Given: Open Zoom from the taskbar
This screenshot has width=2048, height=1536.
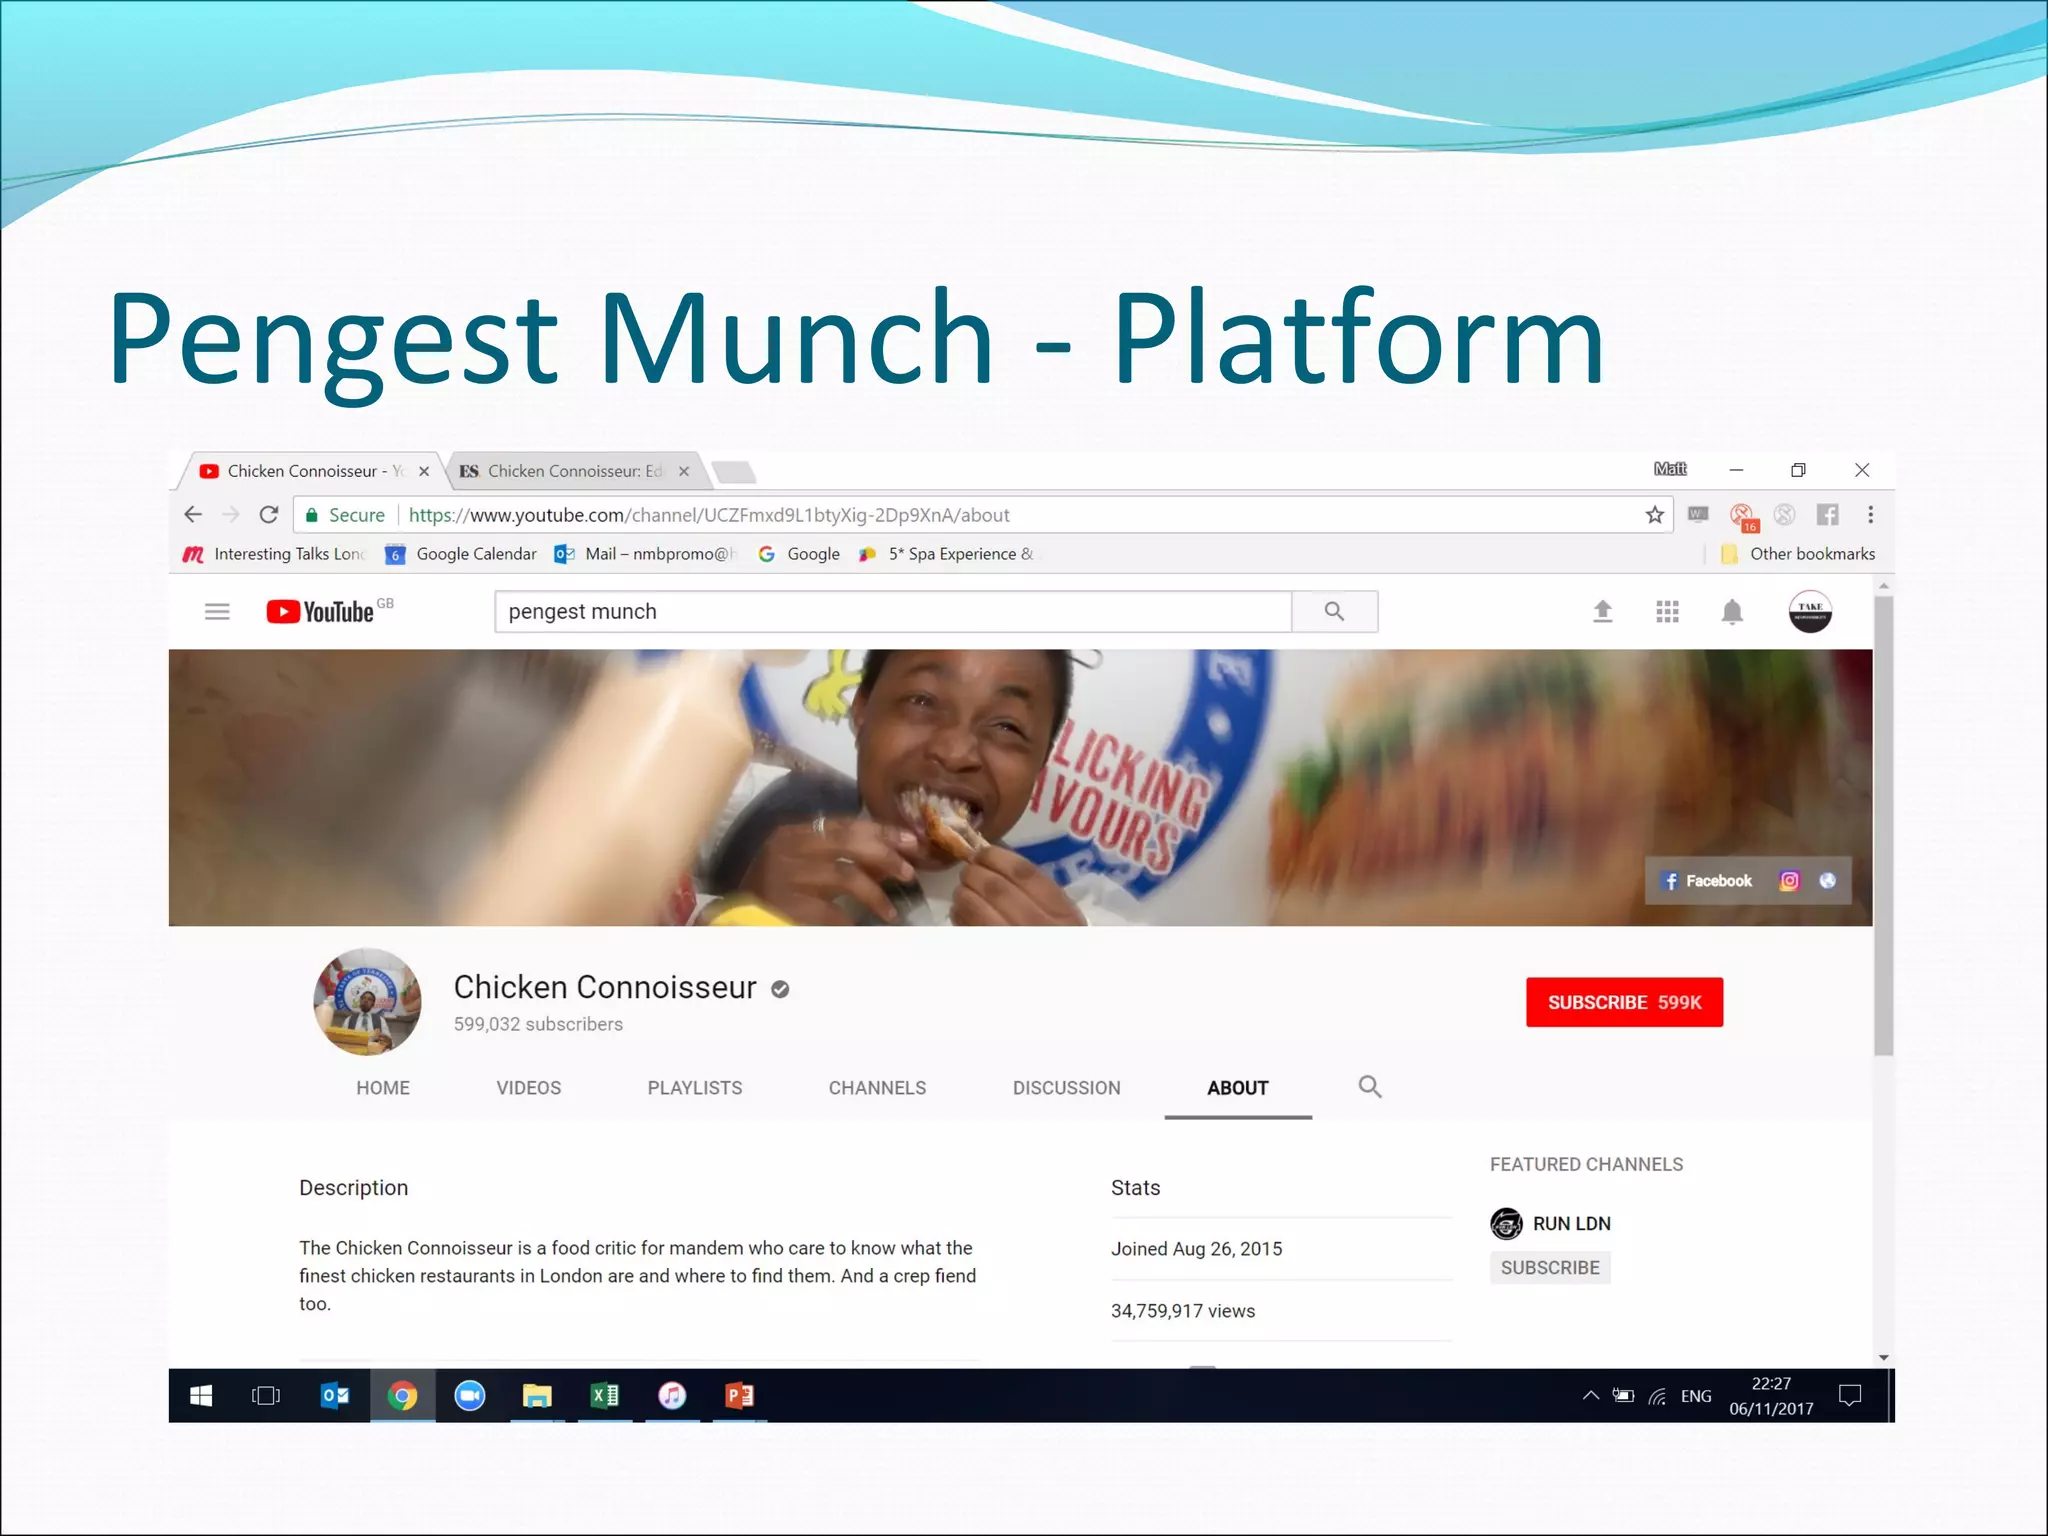Looking at the screenshot, I should [x=470, y=1396].
